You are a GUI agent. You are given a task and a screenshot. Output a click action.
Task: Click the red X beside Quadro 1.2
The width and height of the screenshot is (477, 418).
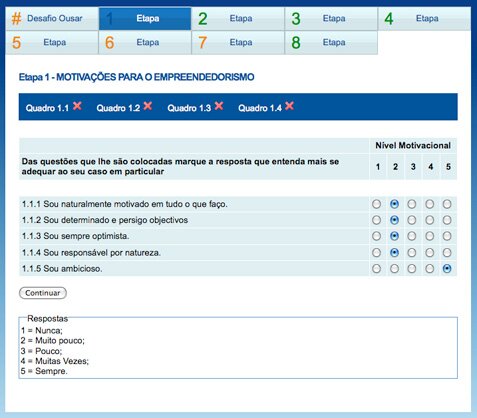point(148,106)
